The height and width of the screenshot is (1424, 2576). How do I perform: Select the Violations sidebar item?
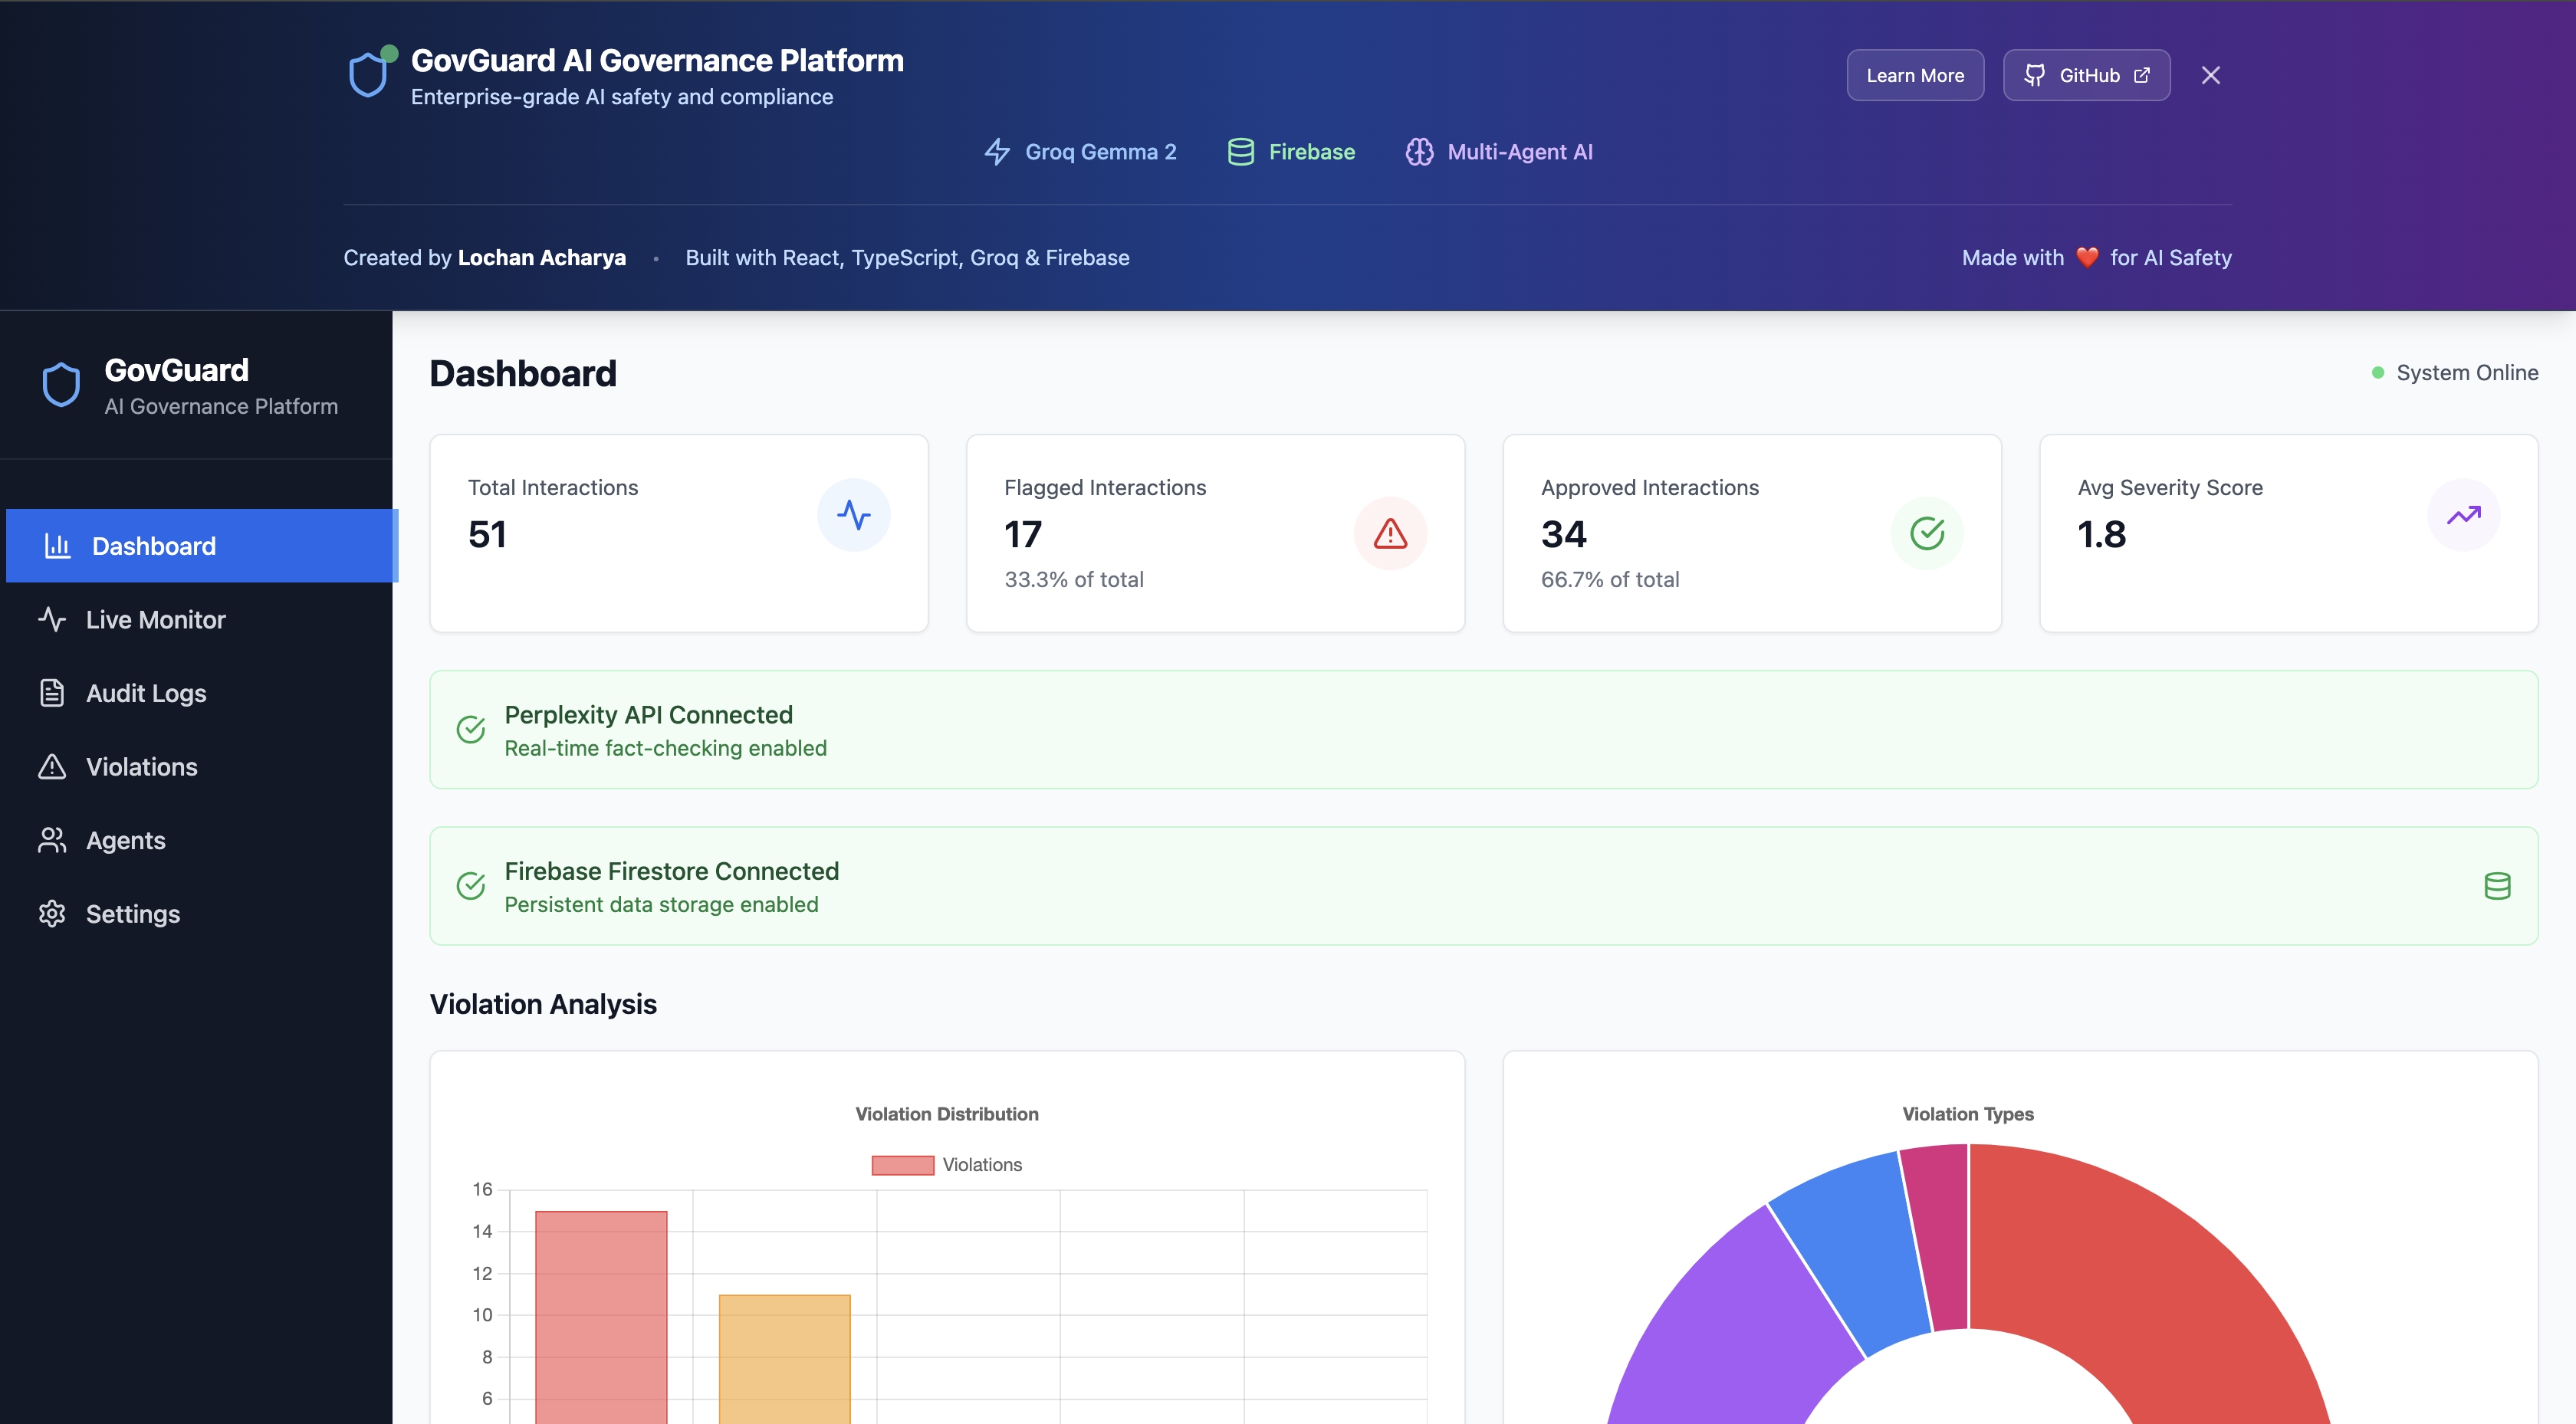pyautogui.click(x=141, y=767)
